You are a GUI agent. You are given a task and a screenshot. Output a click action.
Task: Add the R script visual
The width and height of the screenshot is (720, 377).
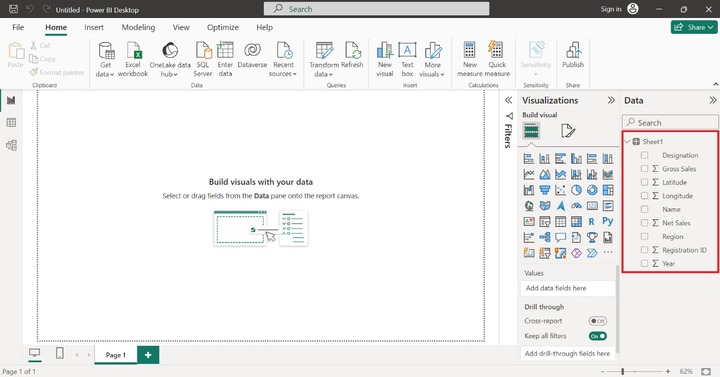[592, 222]
